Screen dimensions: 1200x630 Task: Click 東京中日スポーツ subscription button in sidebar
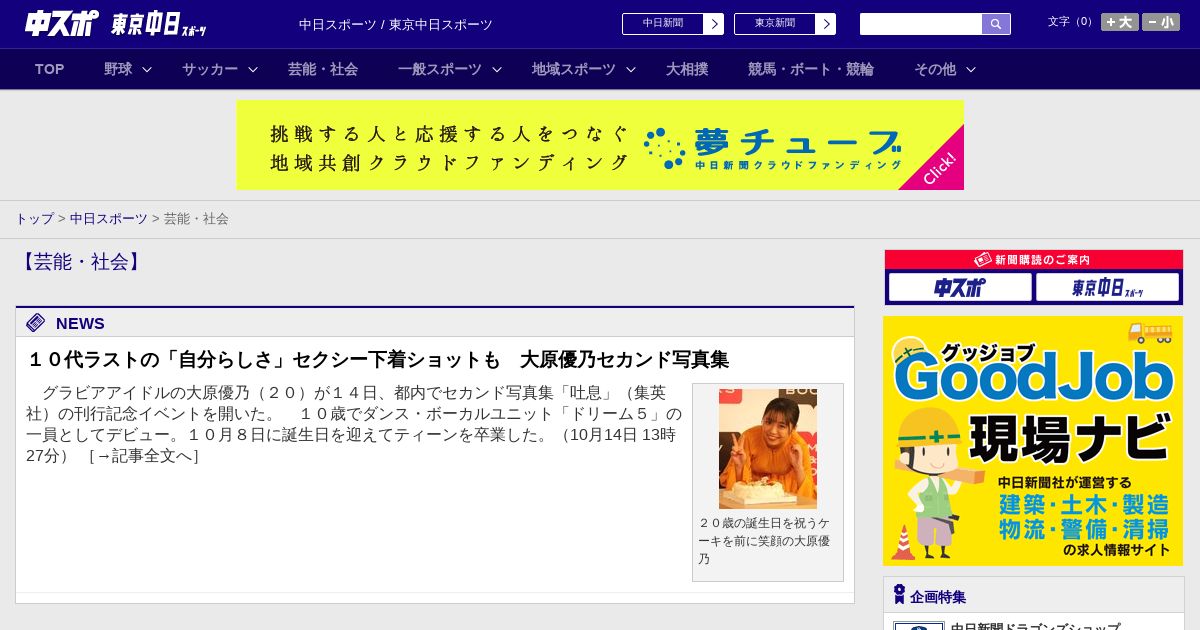tap(1107, 288)
